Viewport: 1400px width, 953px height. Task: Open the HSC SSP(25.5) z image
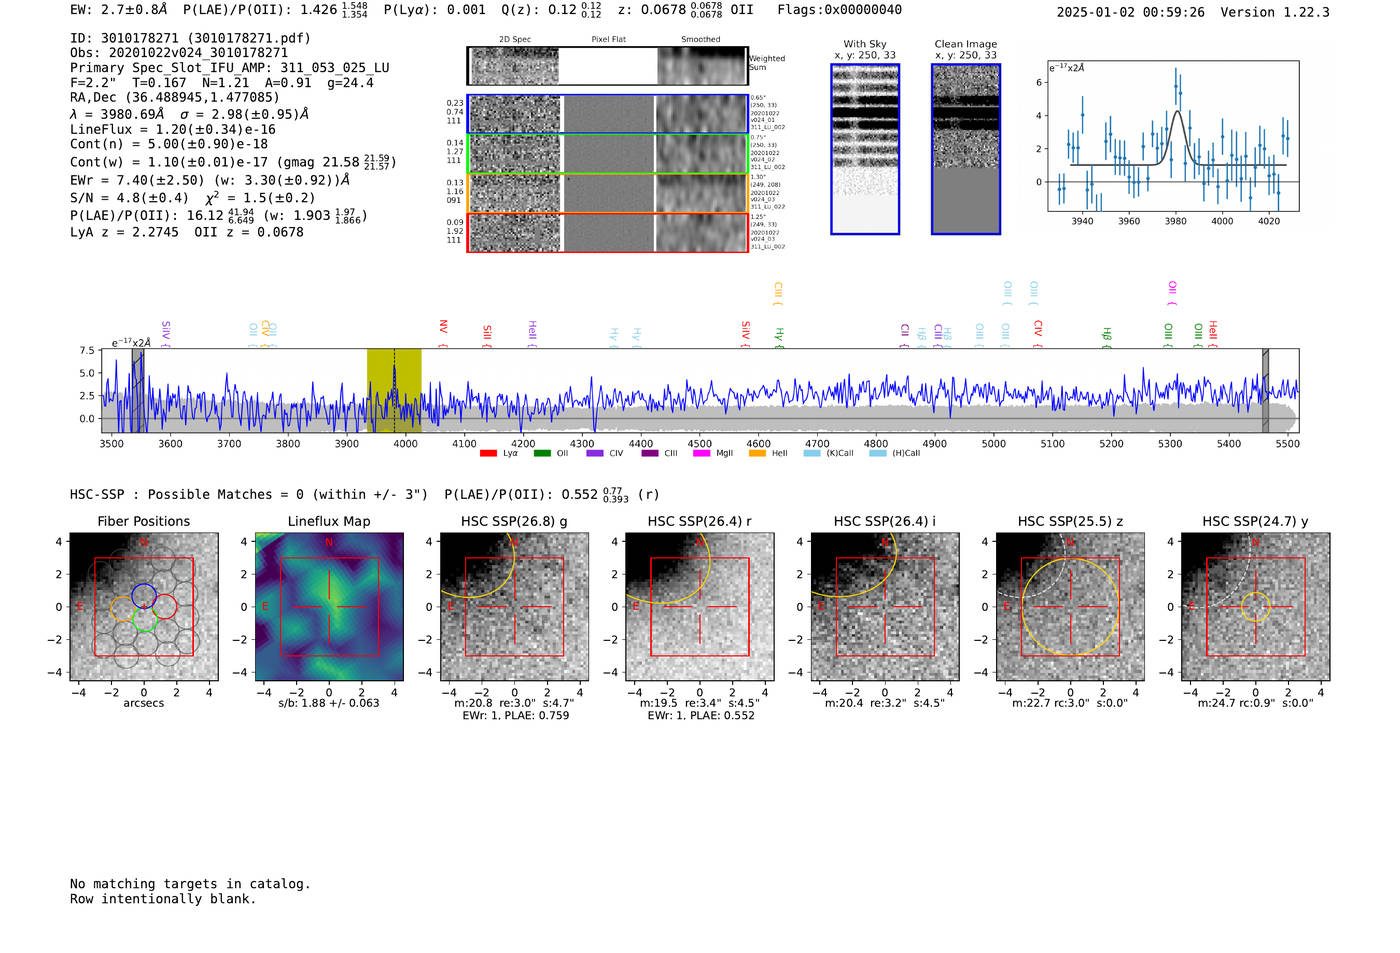point(1070,607)
